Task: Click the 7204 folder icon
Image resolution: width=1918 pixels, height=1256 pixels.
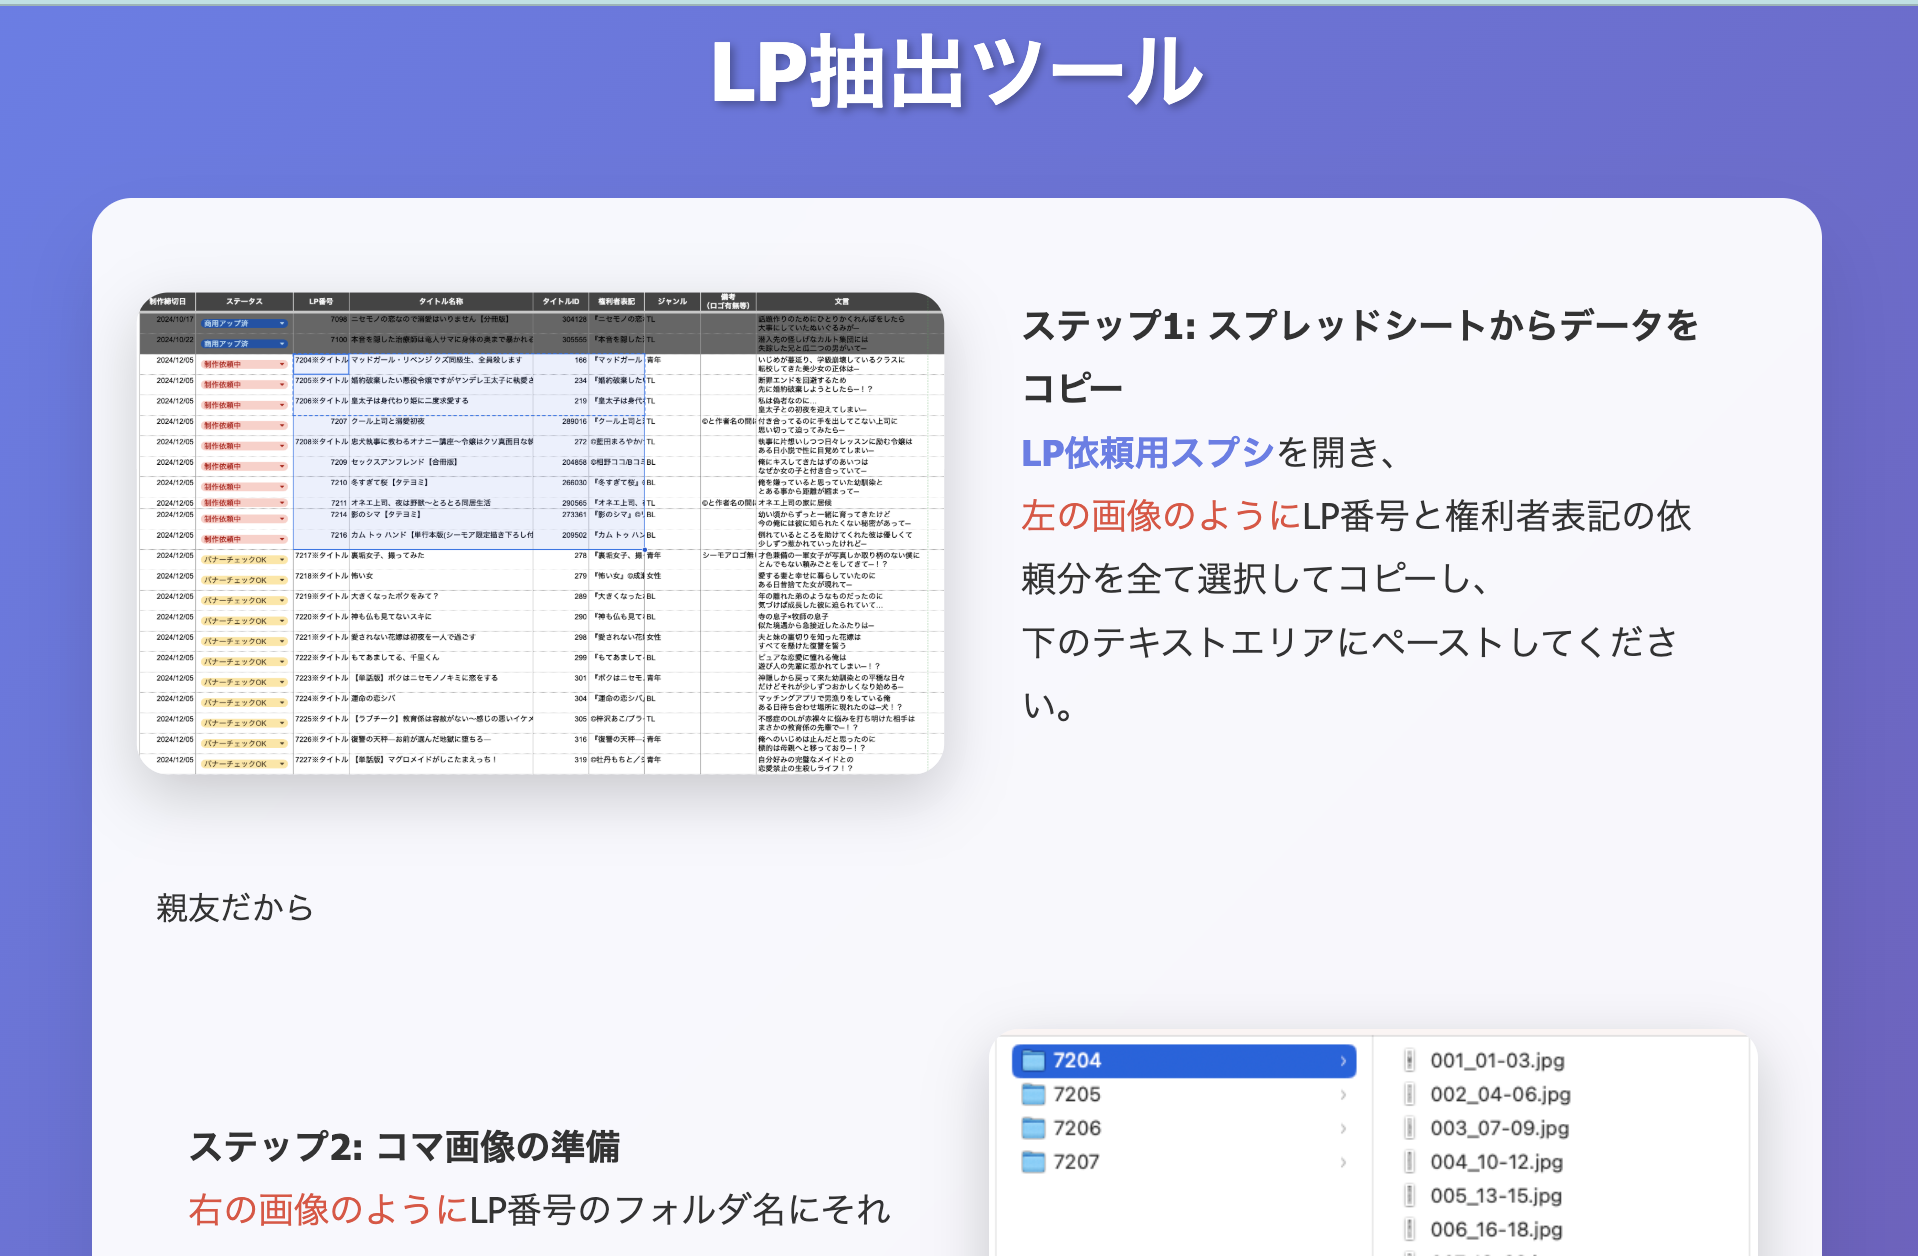Action: (1033, 1060)
